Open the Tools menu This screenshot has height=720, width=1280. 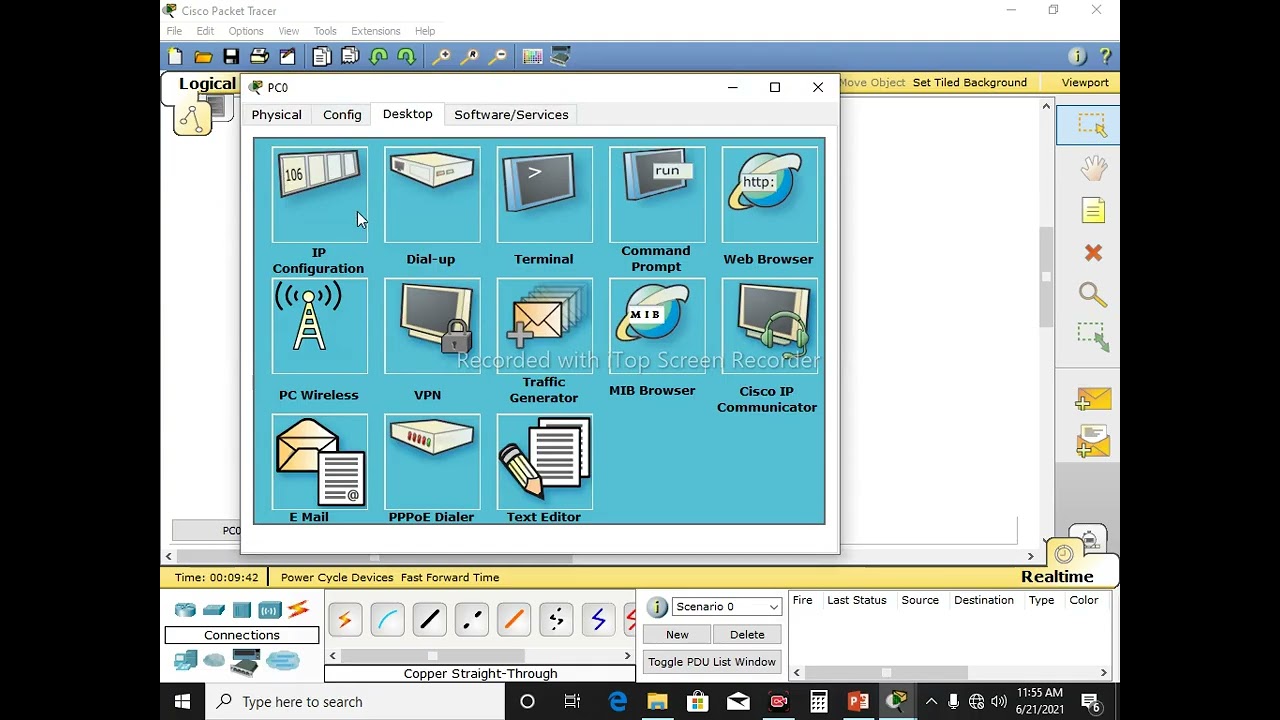(x=325, y=31)
